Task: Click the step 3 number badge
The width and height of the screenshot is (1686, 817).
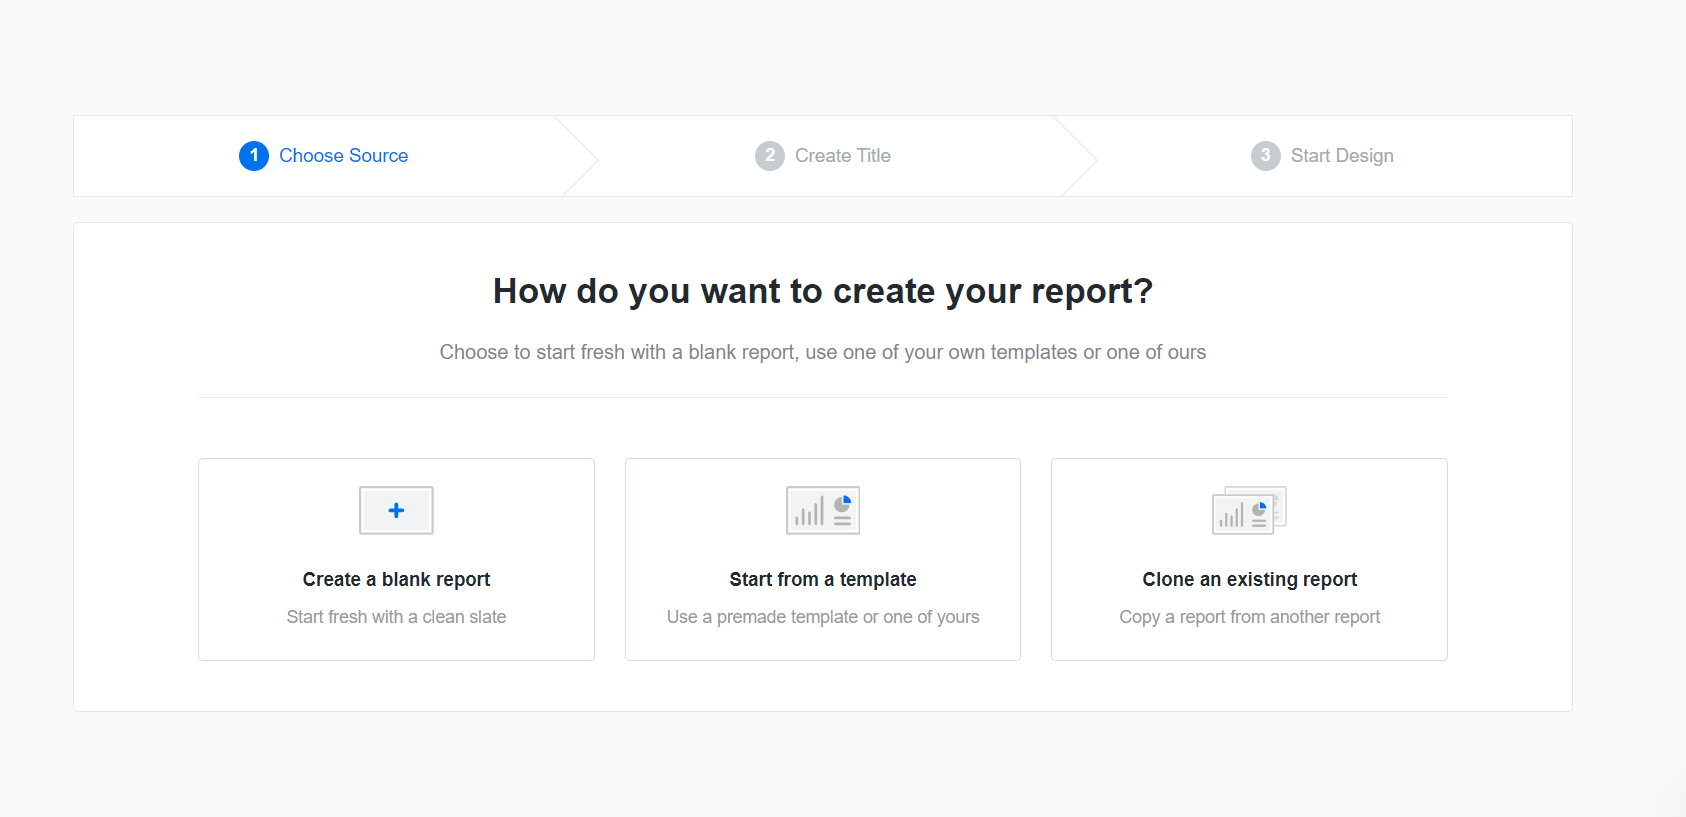Action: coord(1266,156)
